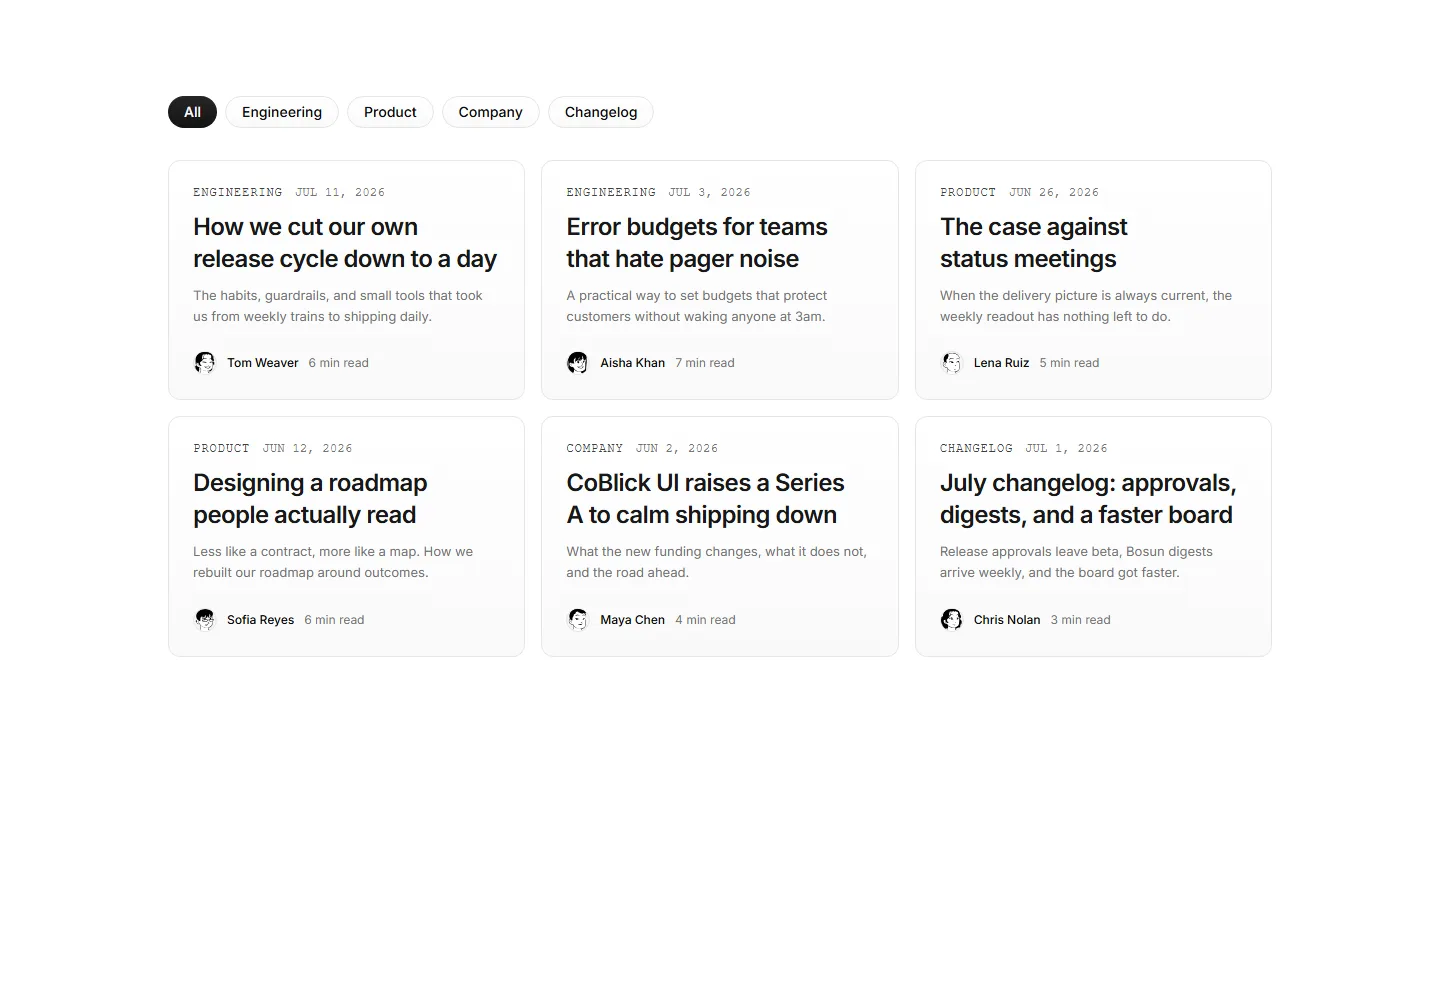Click the excerpt 'The habits, guardrails, and small tools'
1440x1000 pixels.
[338, 306]
